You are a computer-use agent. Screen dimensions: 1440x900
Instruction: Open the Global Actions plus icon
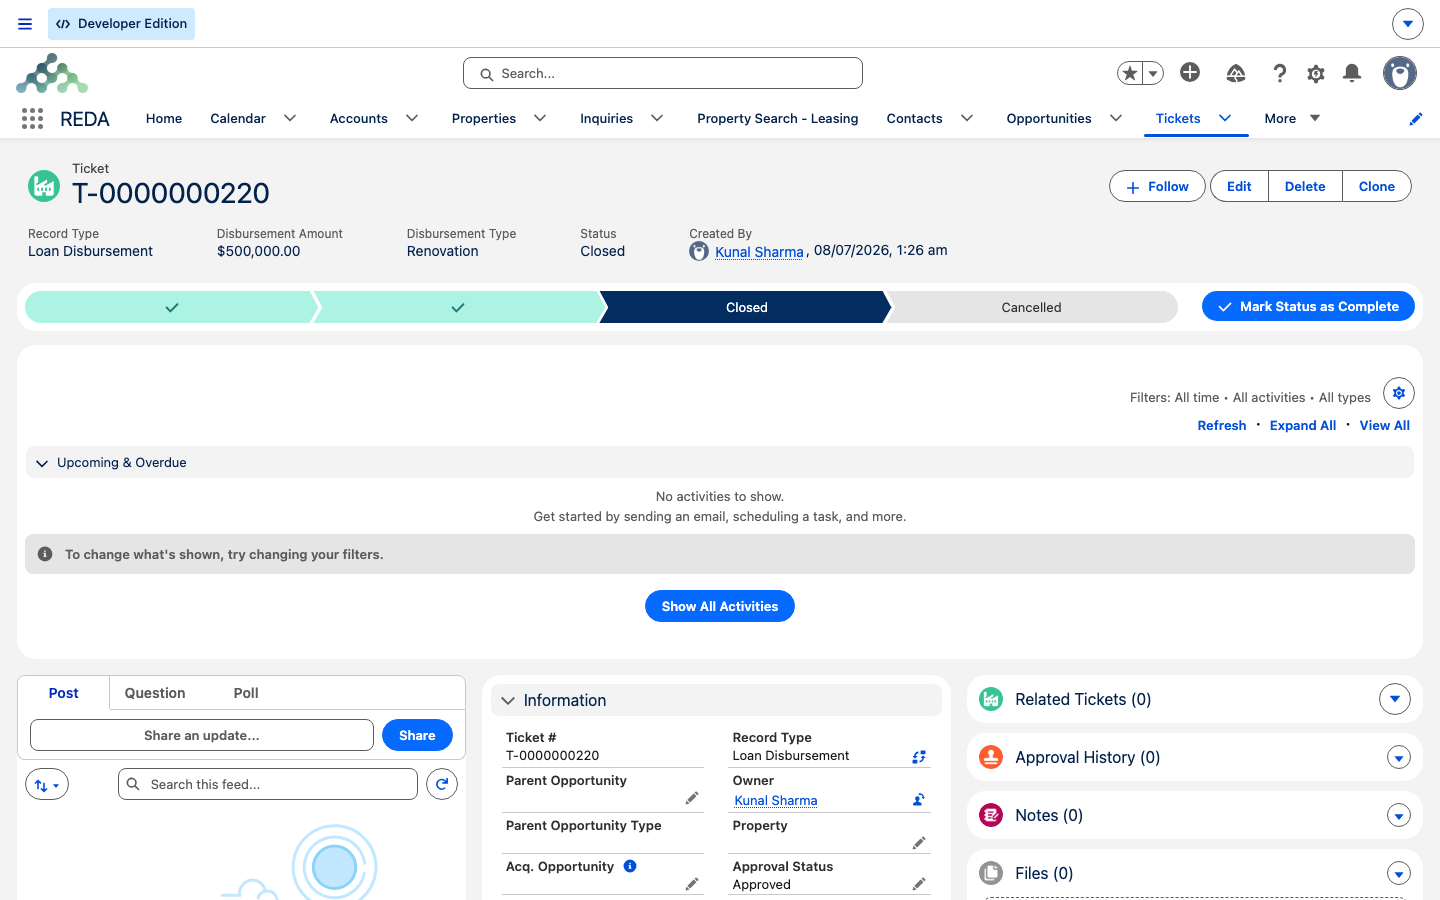pos(1190,72)
